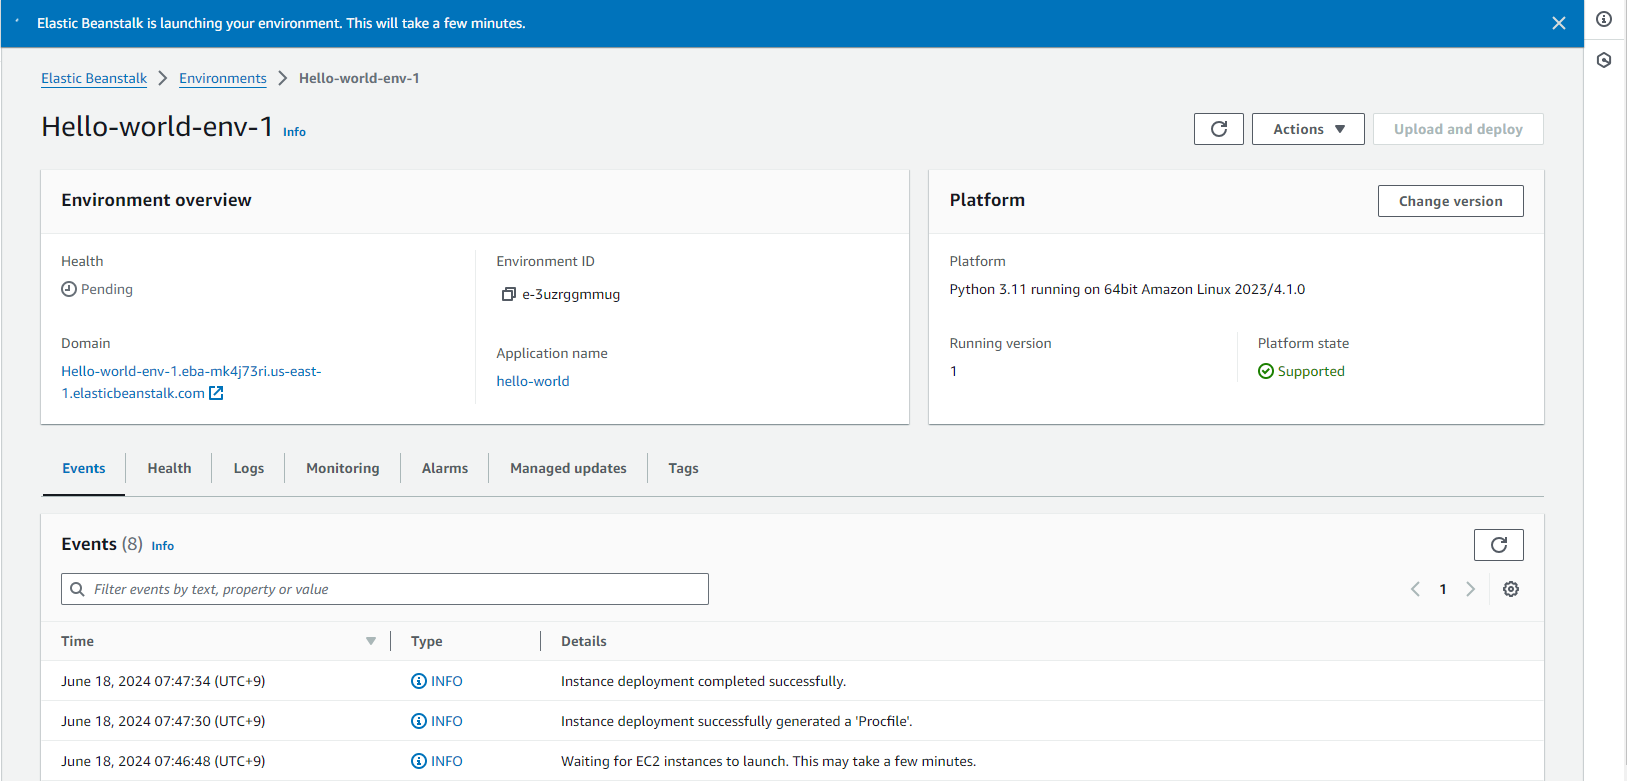Open Events table preferences gear
Image resolution: width=1627 pixels, height=781 pixels.
tap(1510, 589)
